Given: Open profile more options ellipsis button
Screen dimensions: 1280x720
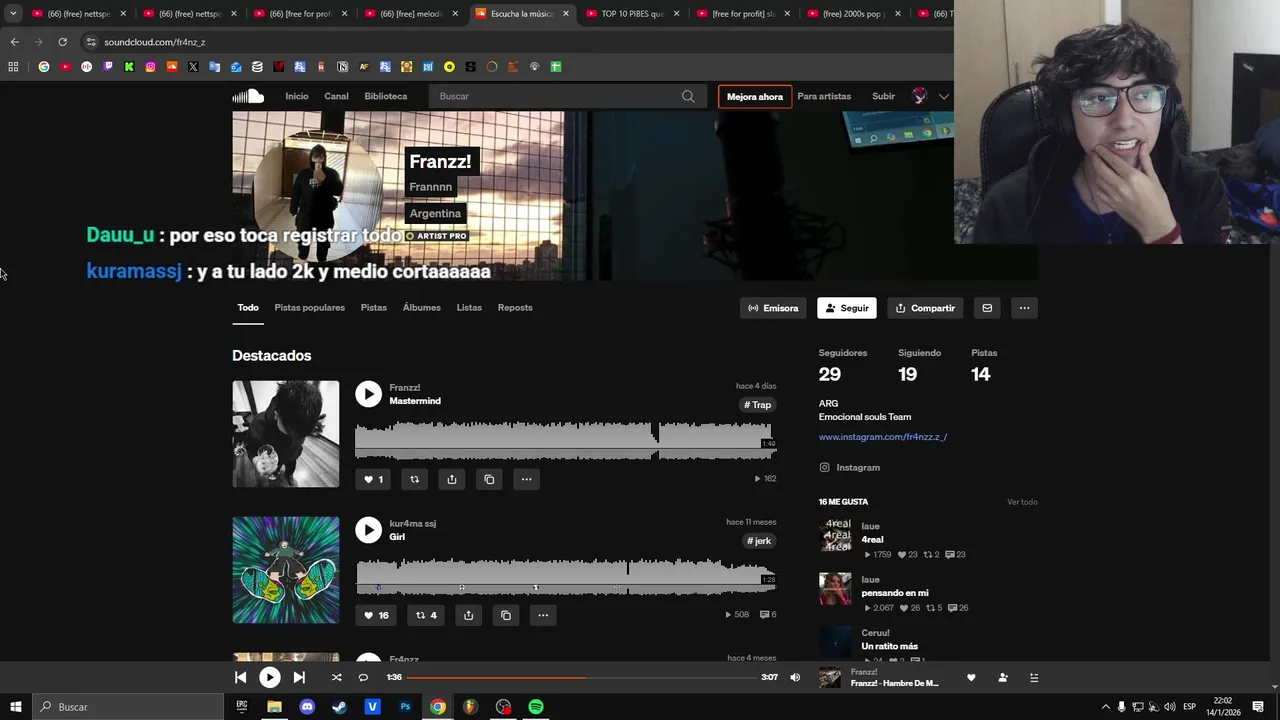Looking at the screenshot, I should [x=1024, y=308].
